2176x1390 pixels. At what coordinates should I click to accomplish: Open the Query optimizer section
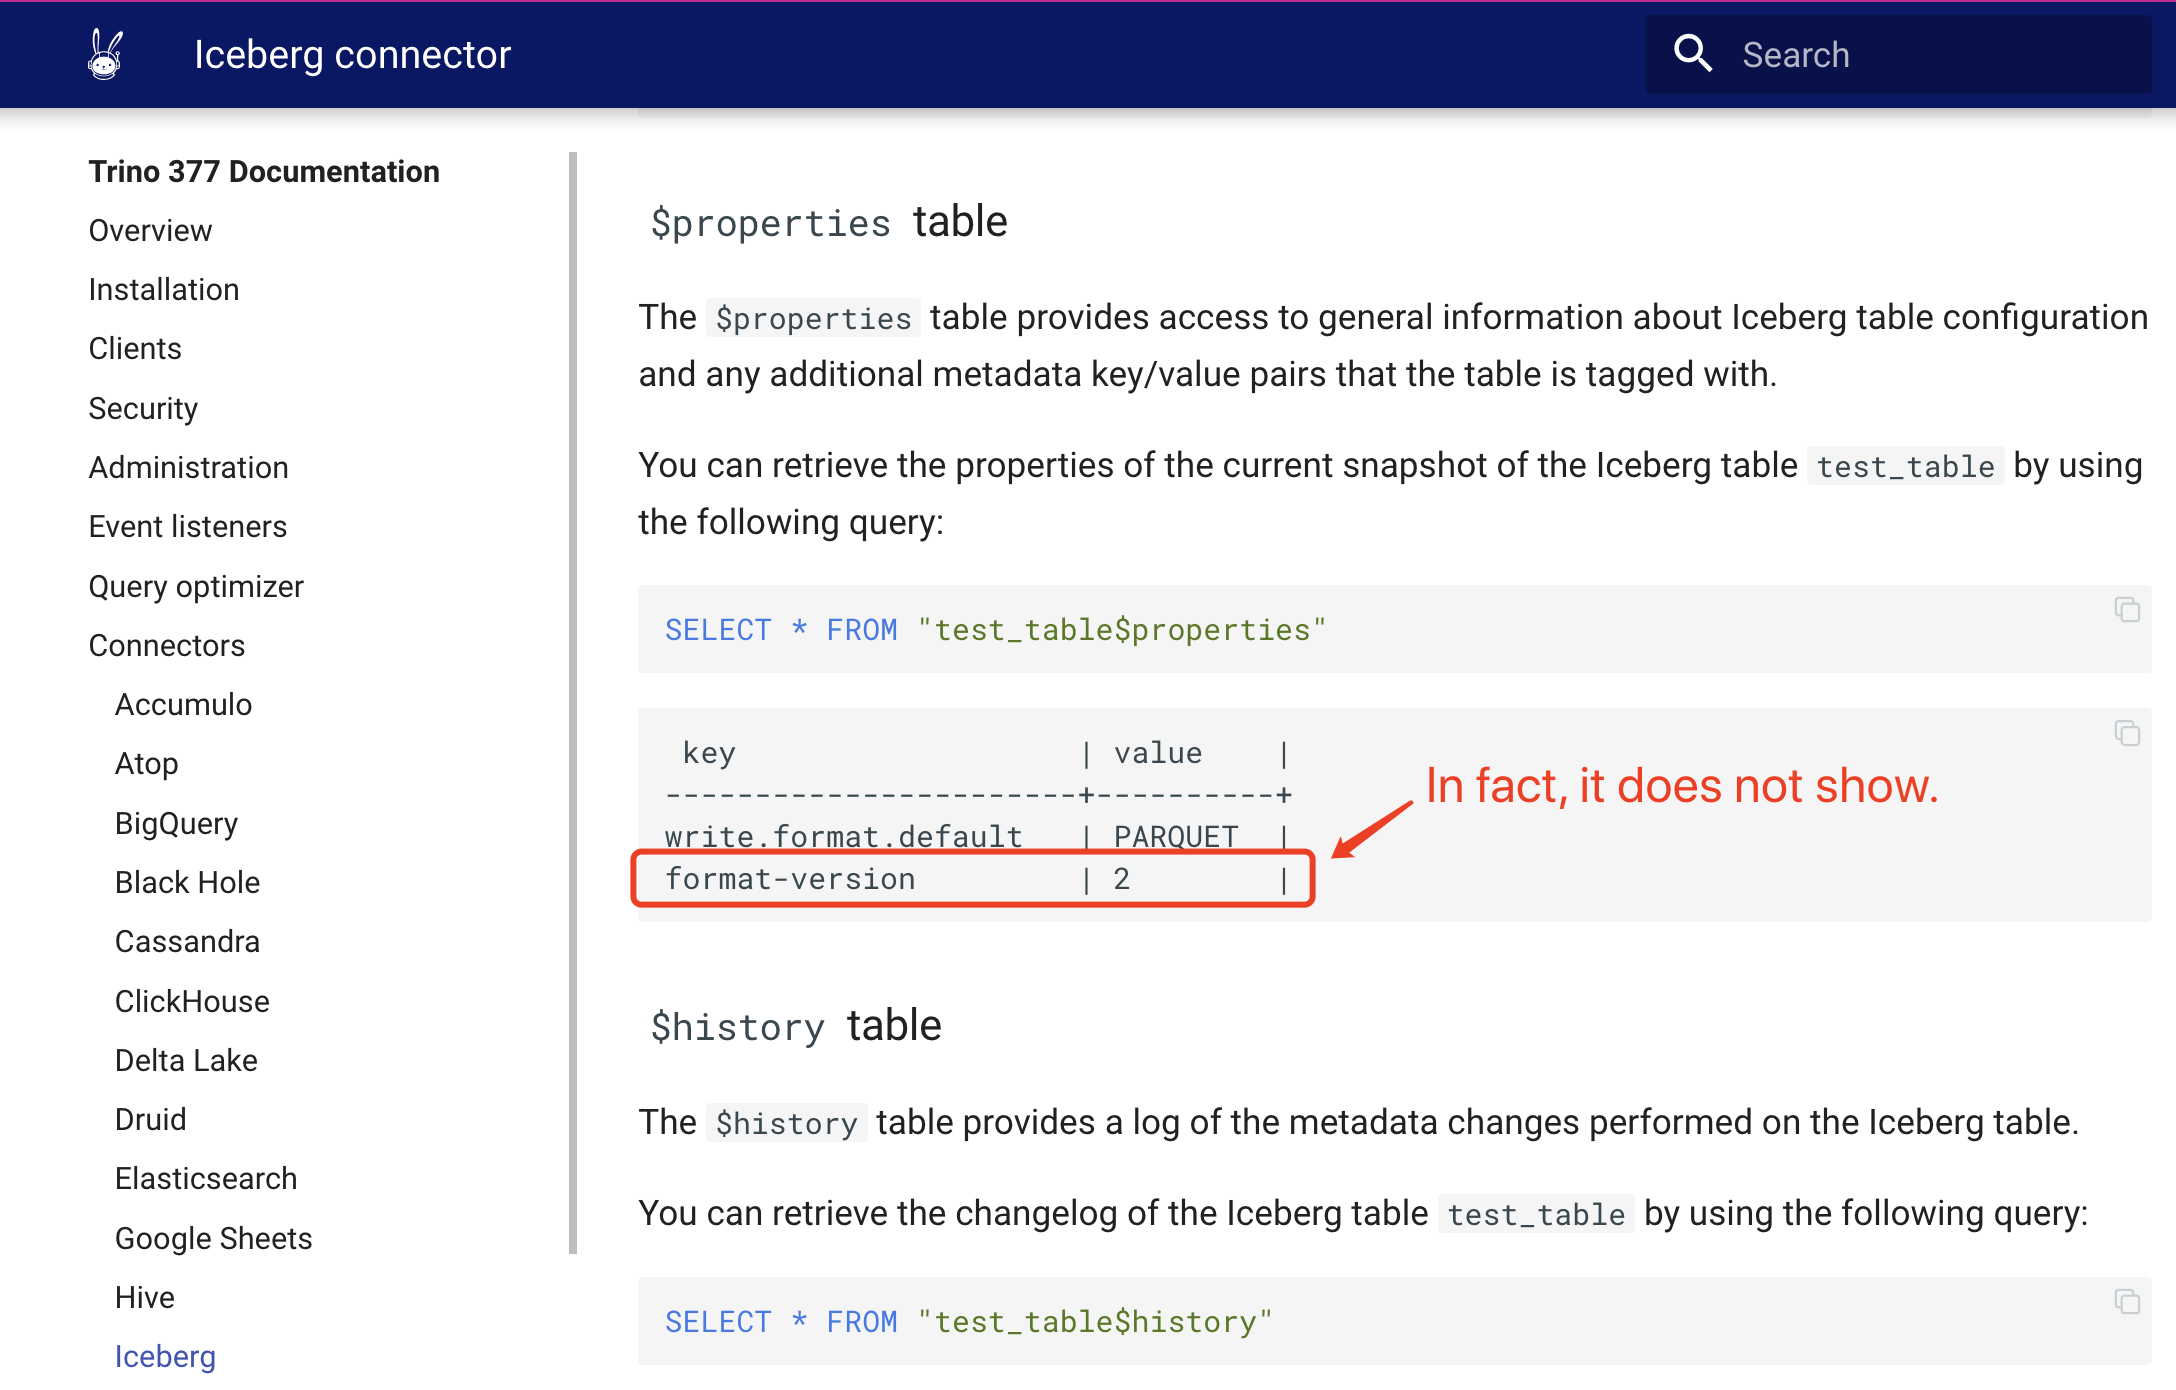[196, 586]
